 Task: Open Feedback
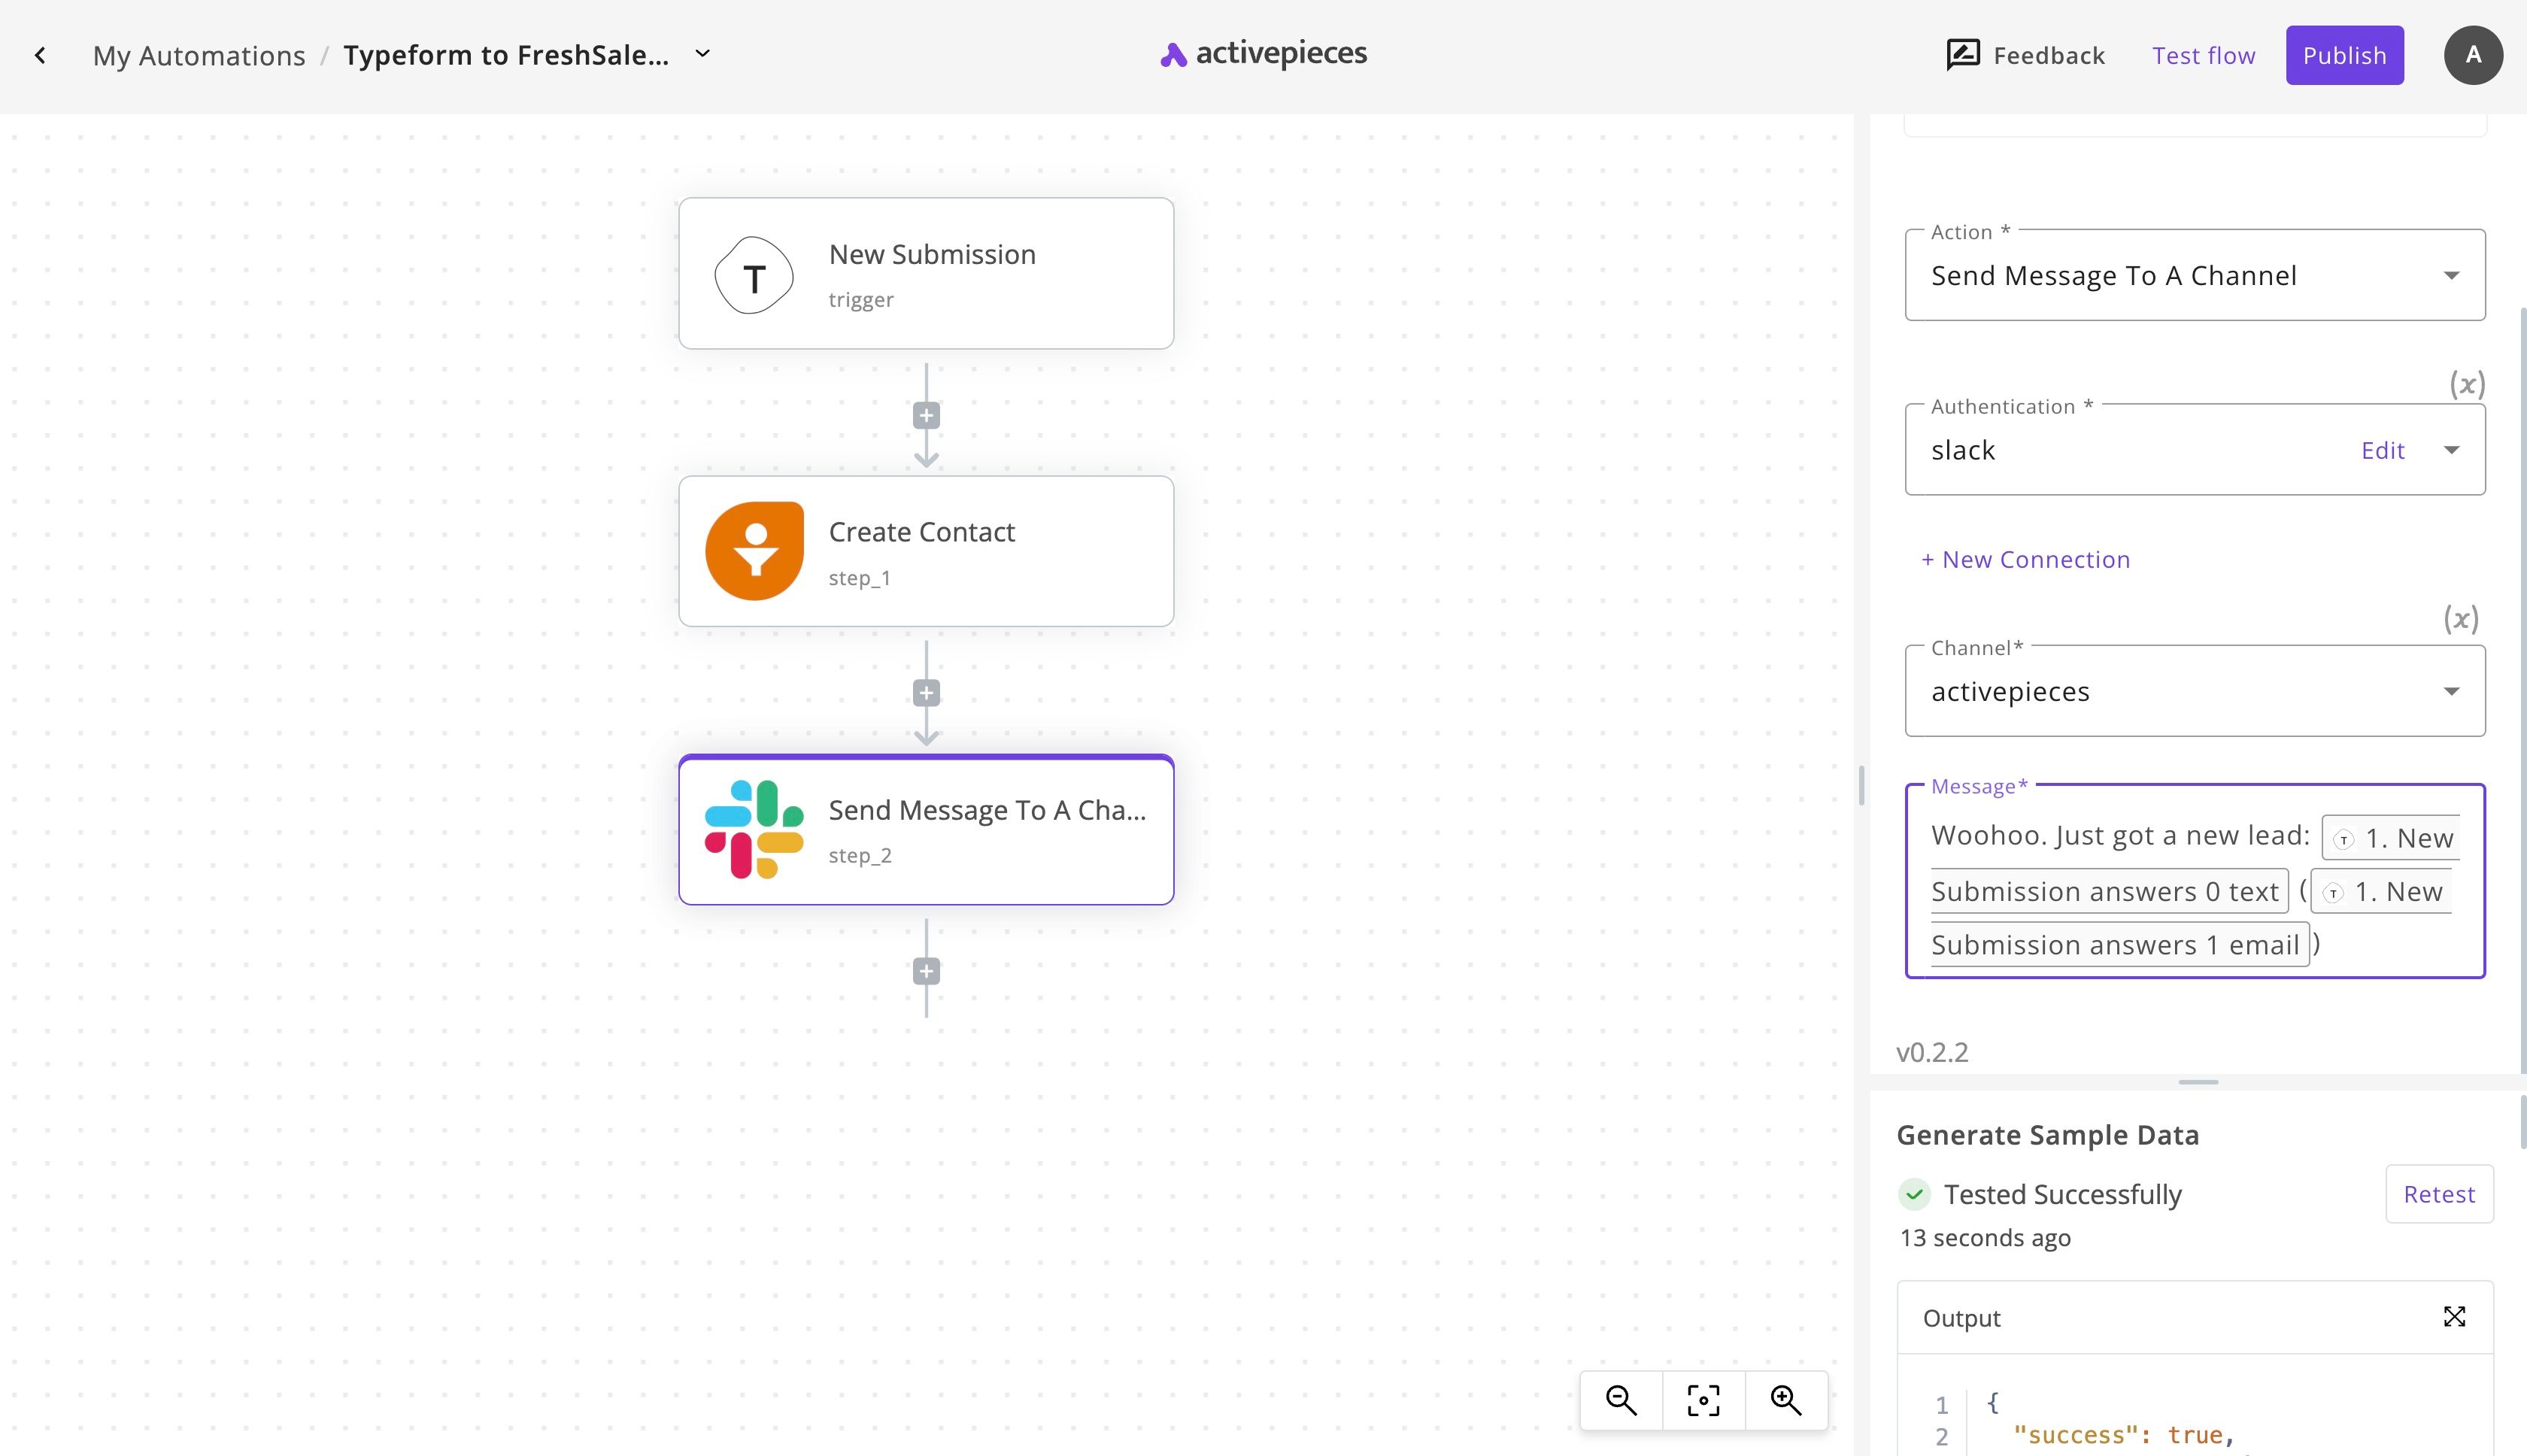point(2025,55)
